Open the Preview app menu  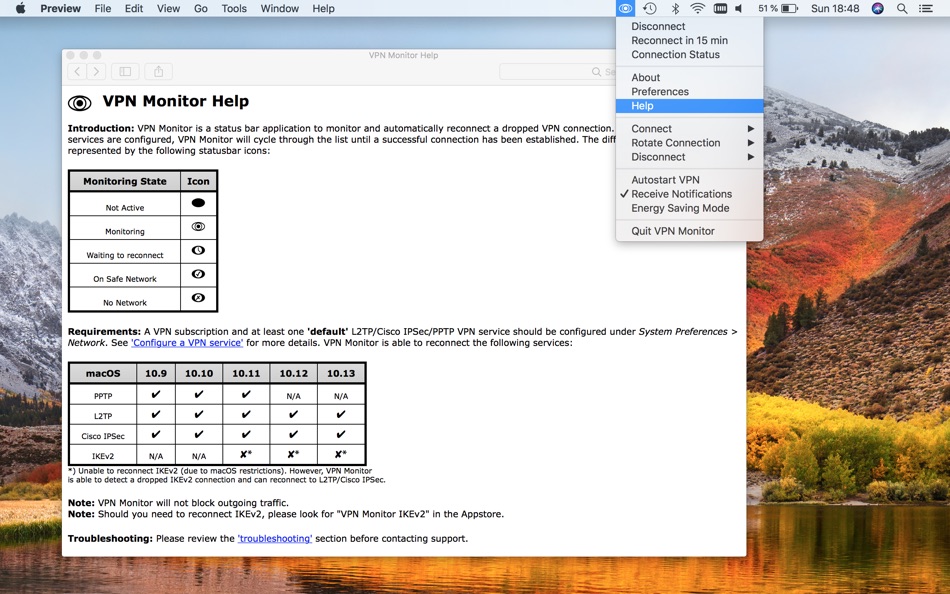(61, 8)
